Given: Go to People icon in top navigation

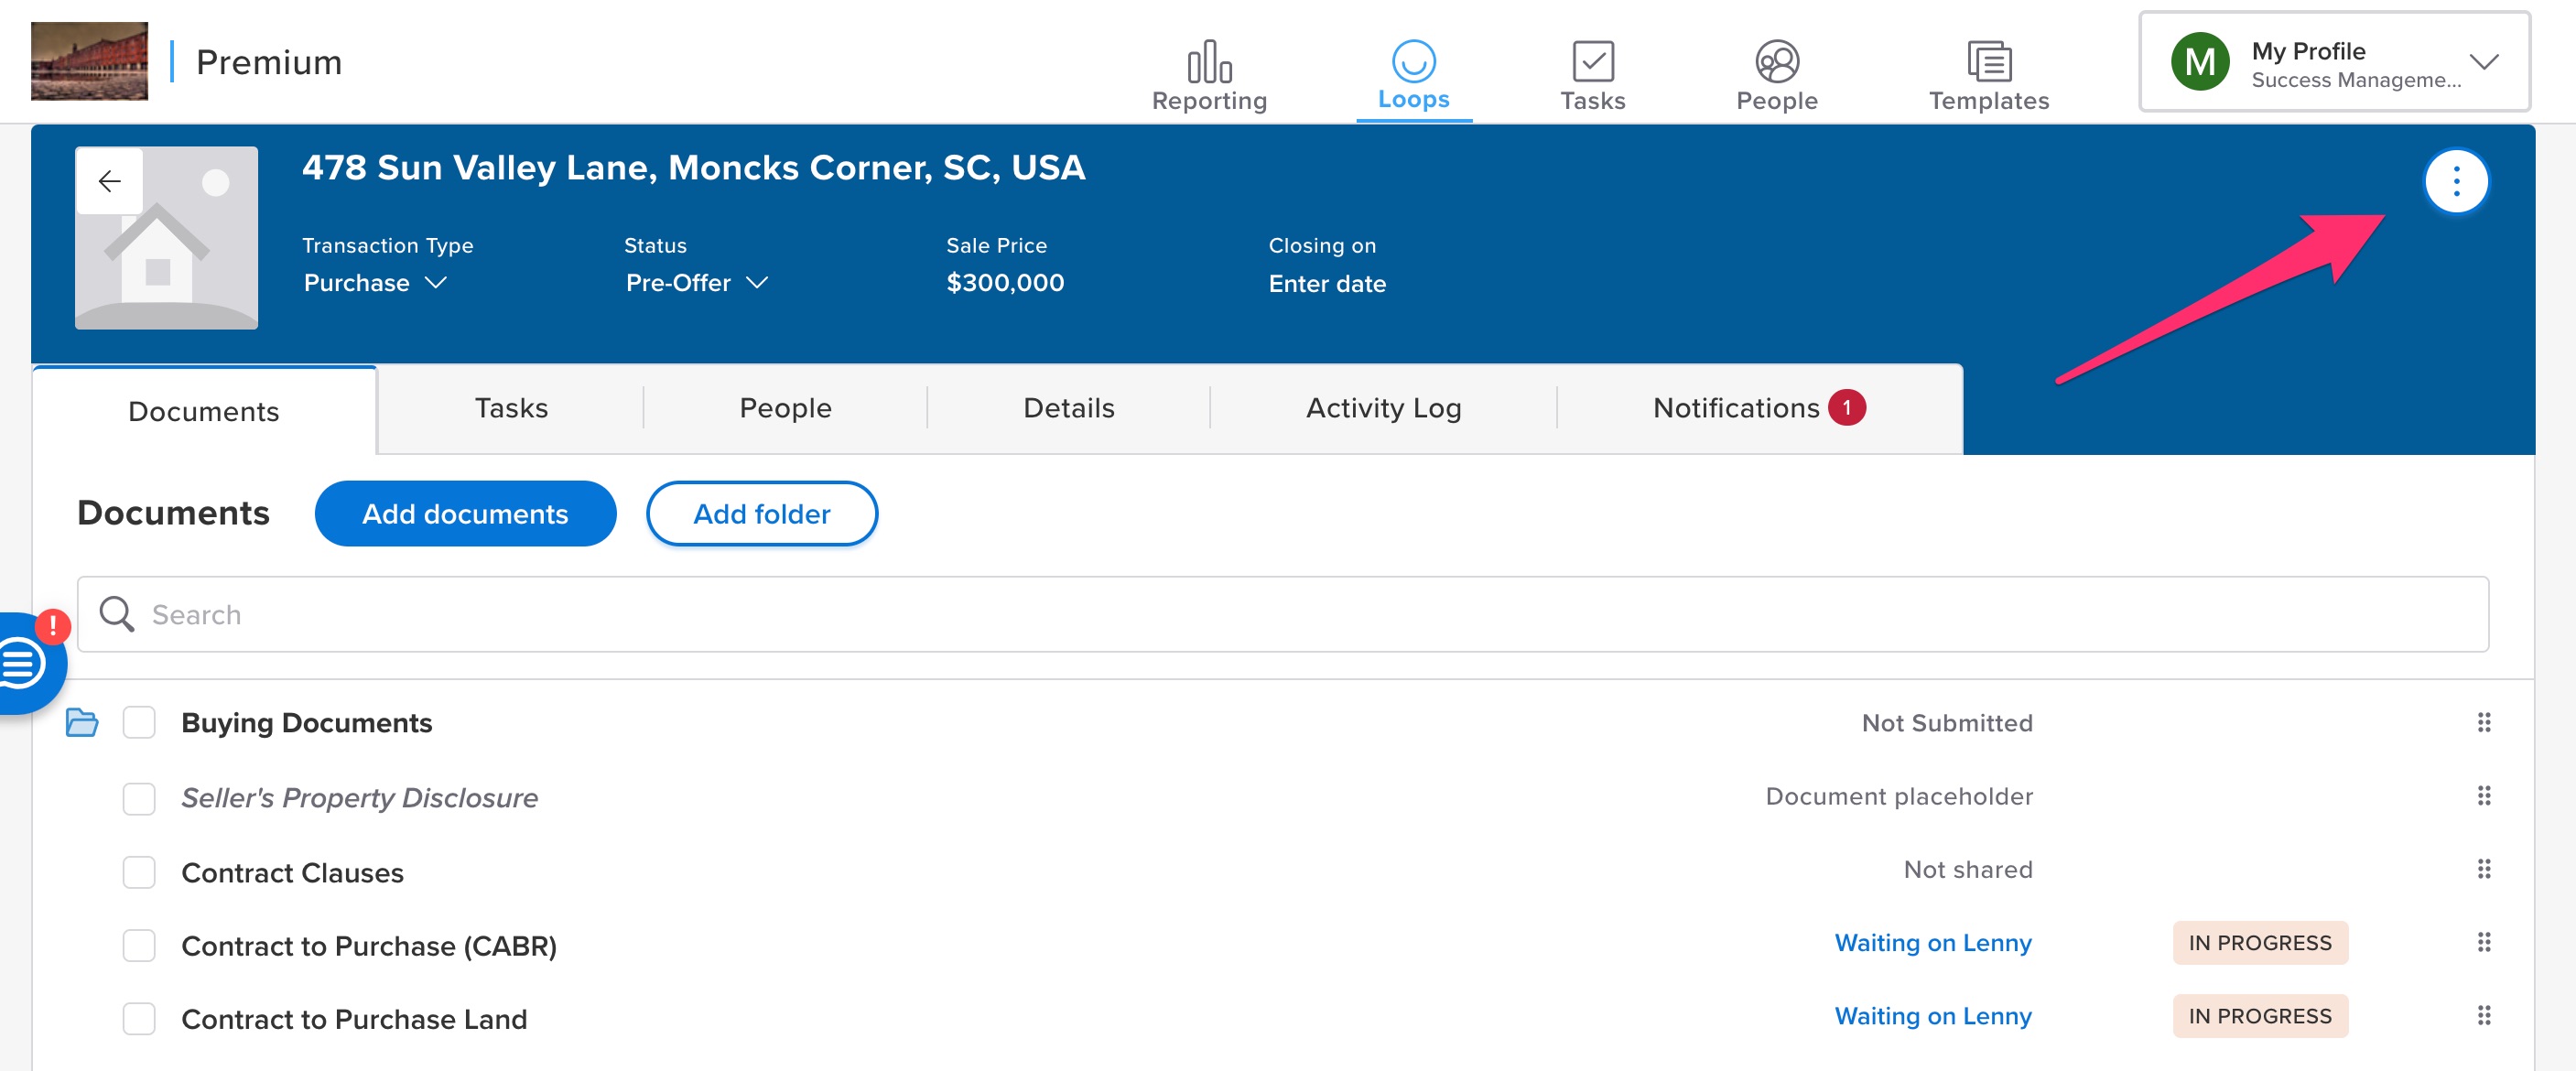Looking at the screenshot, I should pyautogui.click(x=1776, y=62).
